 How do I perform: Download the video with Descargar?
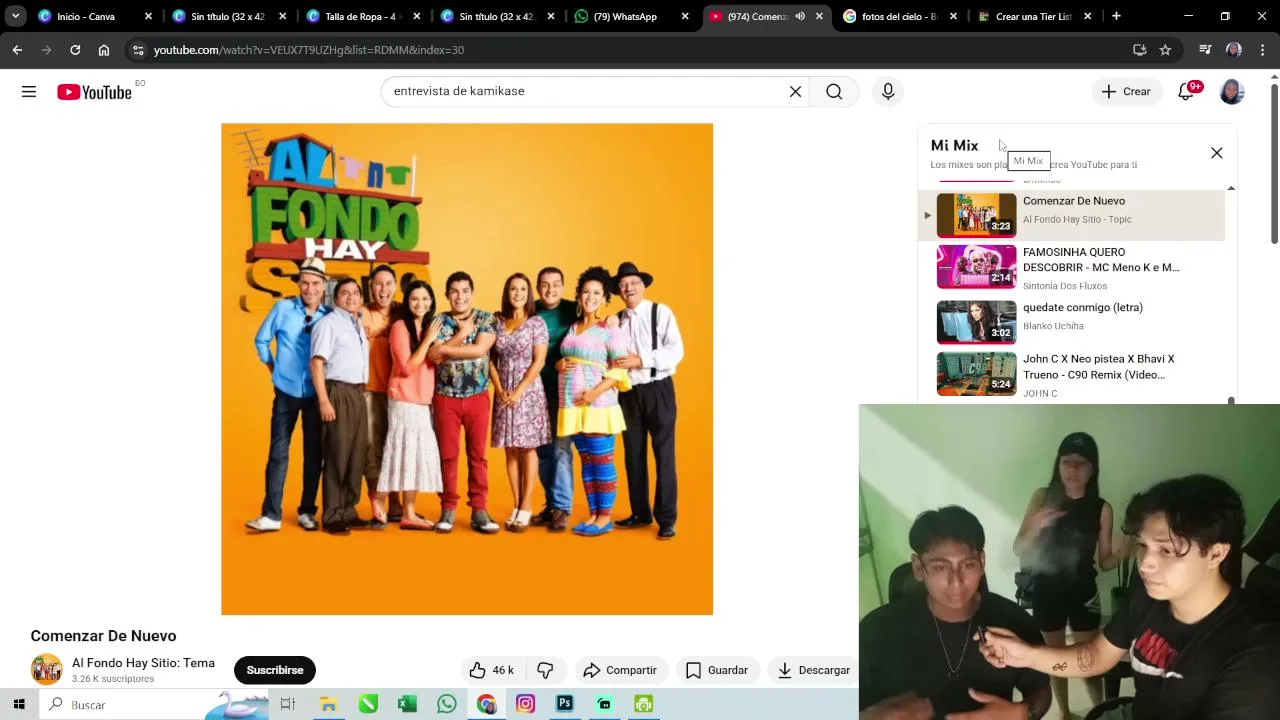coord(813,670)
